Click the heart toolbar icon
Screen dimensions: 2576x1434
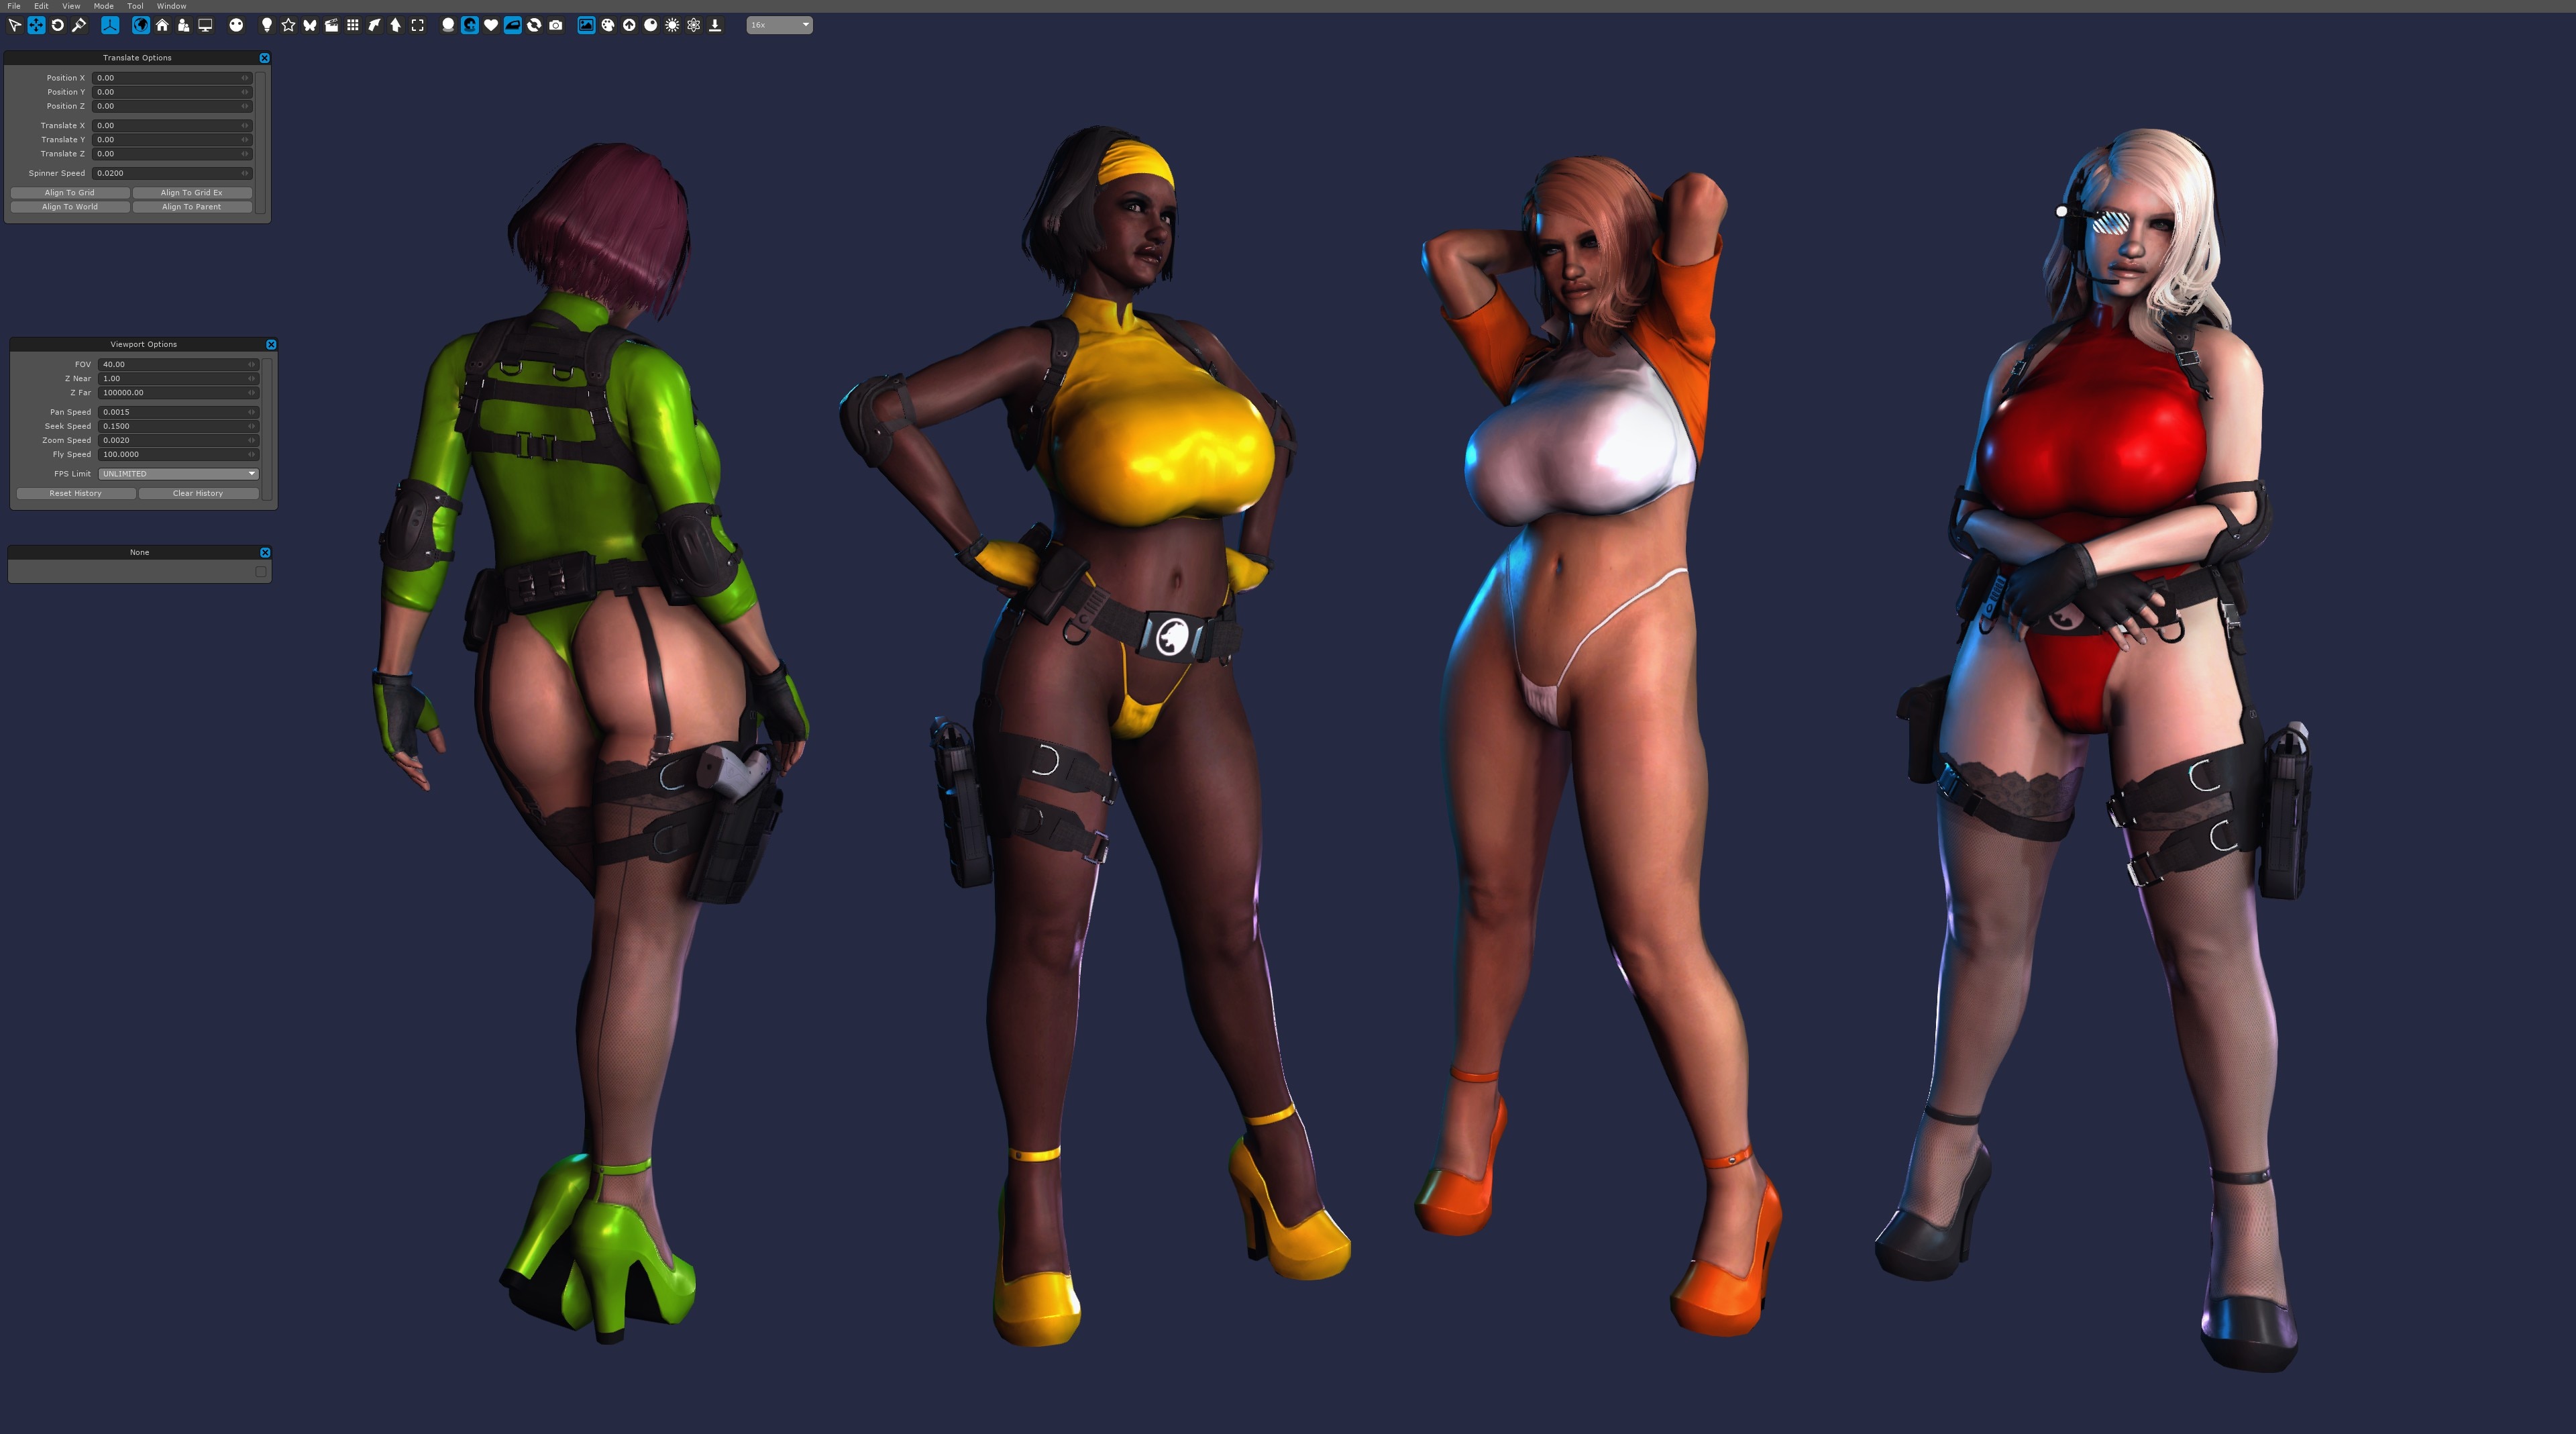point(491,25)
